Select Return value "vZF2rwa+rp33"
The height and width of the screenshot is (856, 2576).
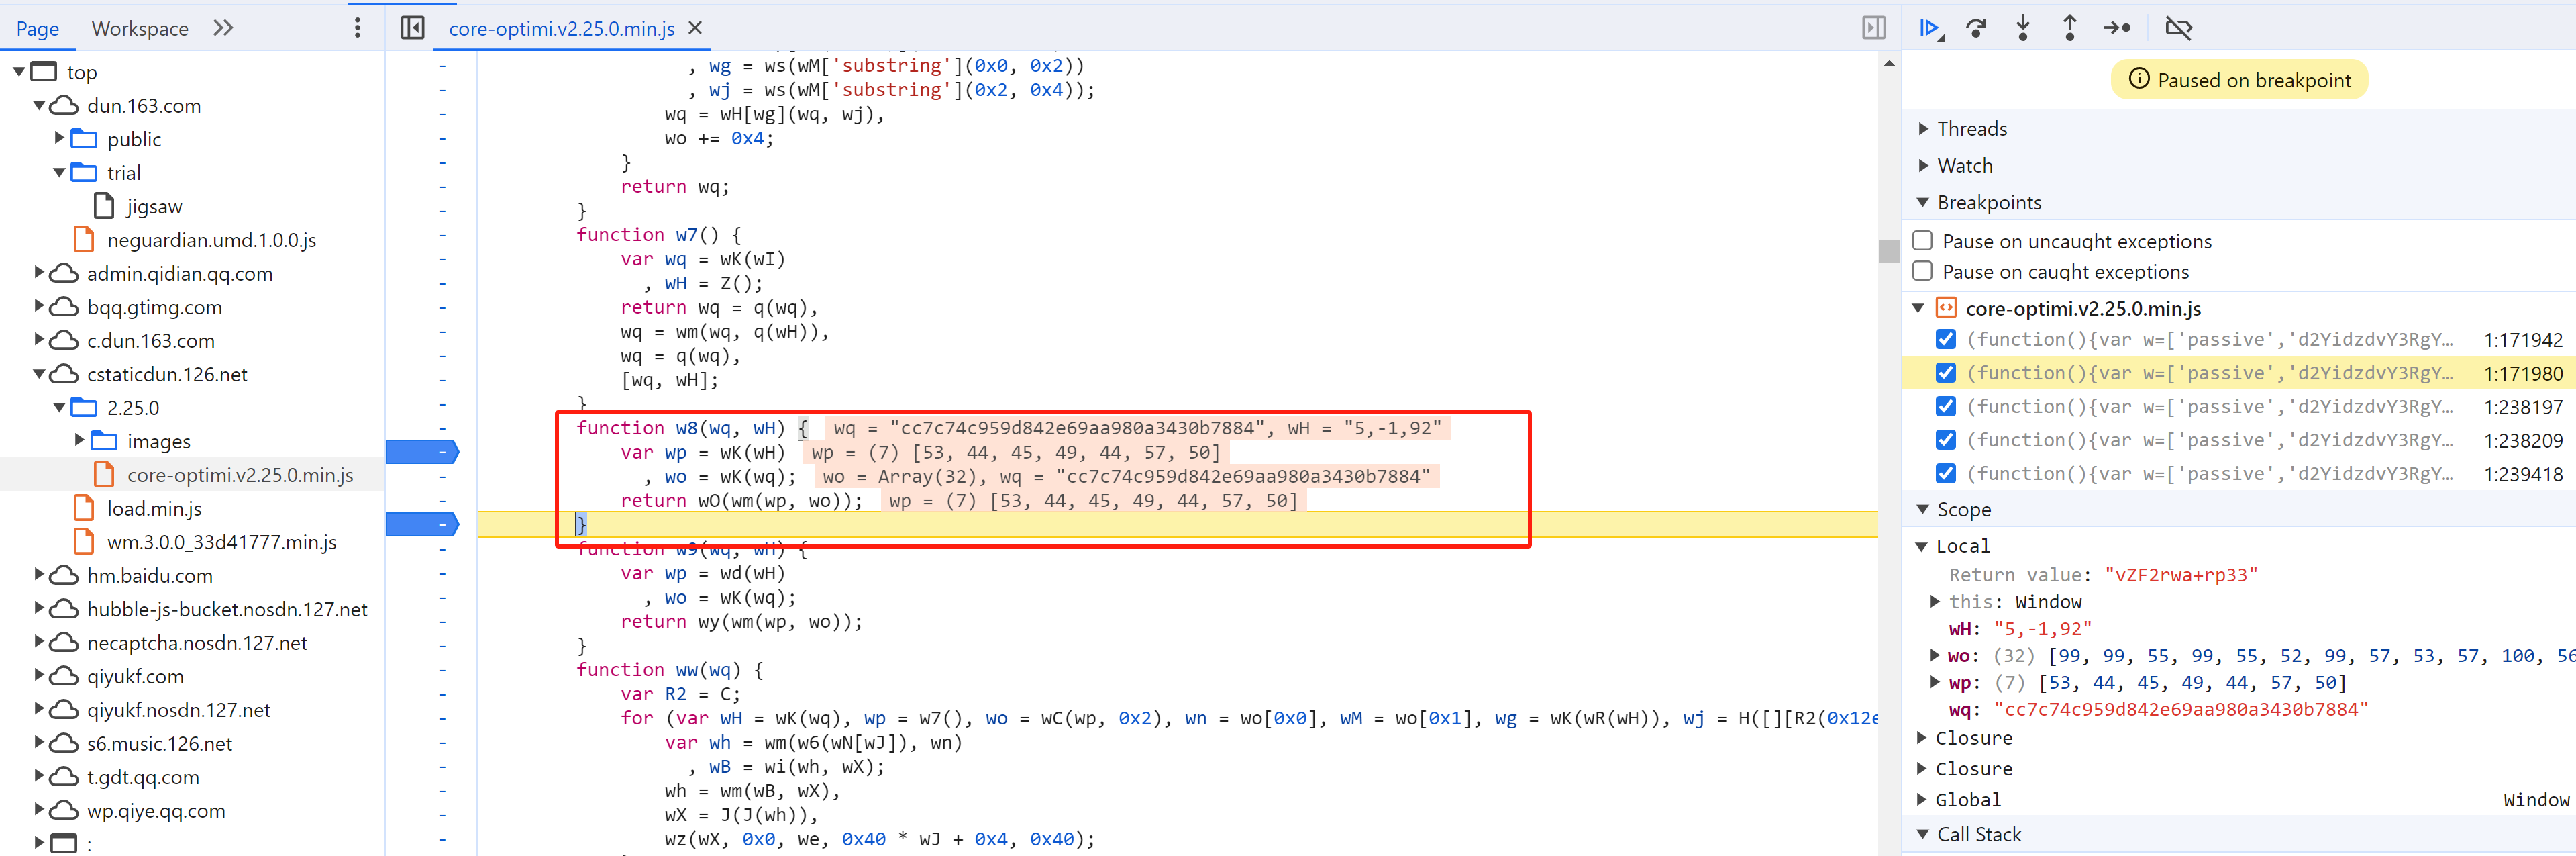[x=2181, y=575]
